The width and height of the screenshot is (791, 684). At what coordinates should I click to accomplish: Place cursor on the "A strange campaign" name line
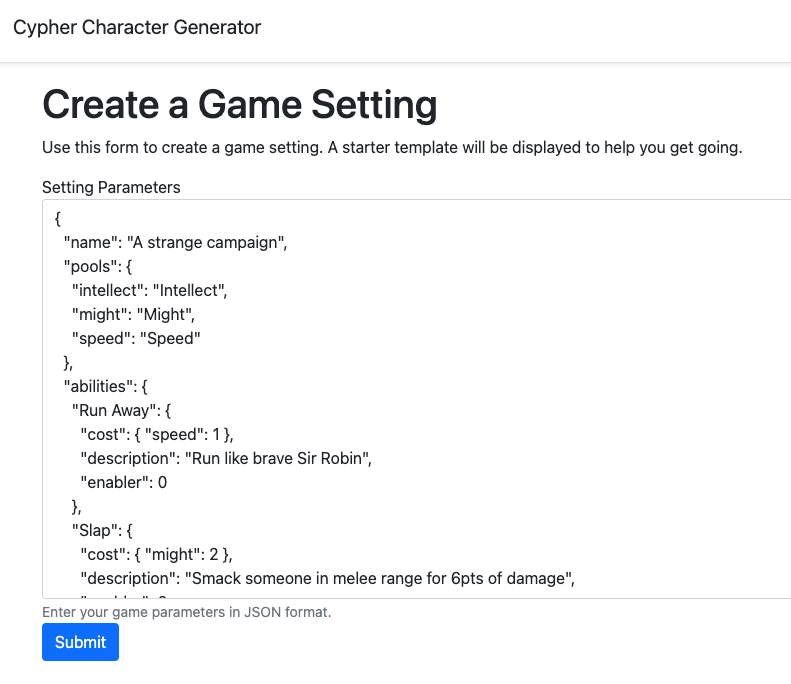click(x=175, y=242)
